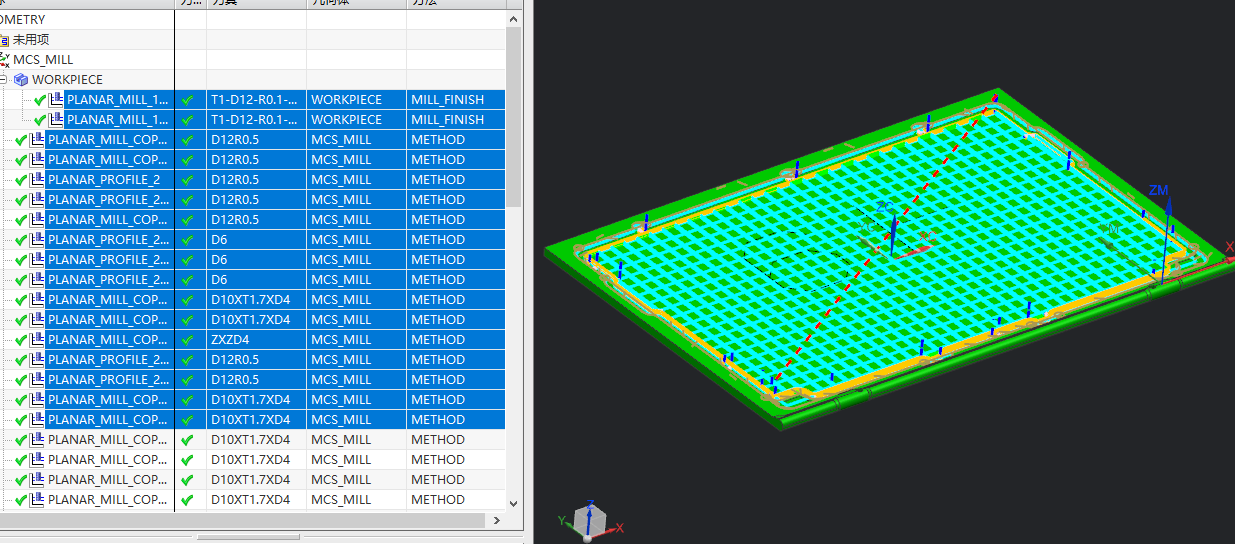The image size is (1235, 544).
Task: Click the lower horizontal scrollbar thumb below the list
Action: pos(248,538)
